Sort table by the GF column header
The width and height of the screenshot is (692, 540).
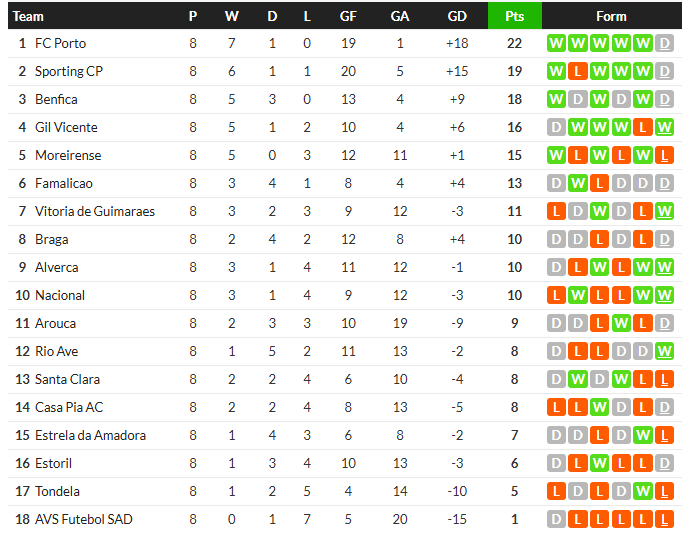point(348,16)
